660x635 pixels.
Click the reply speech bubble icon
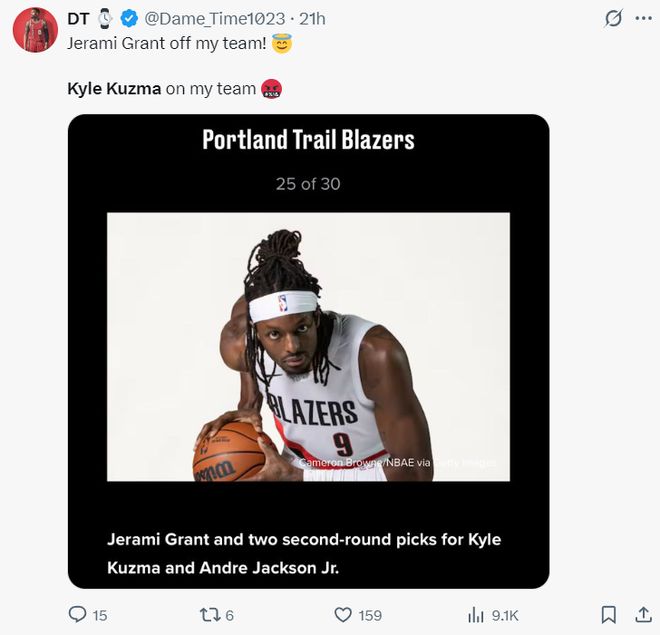(x=76, y=614)
